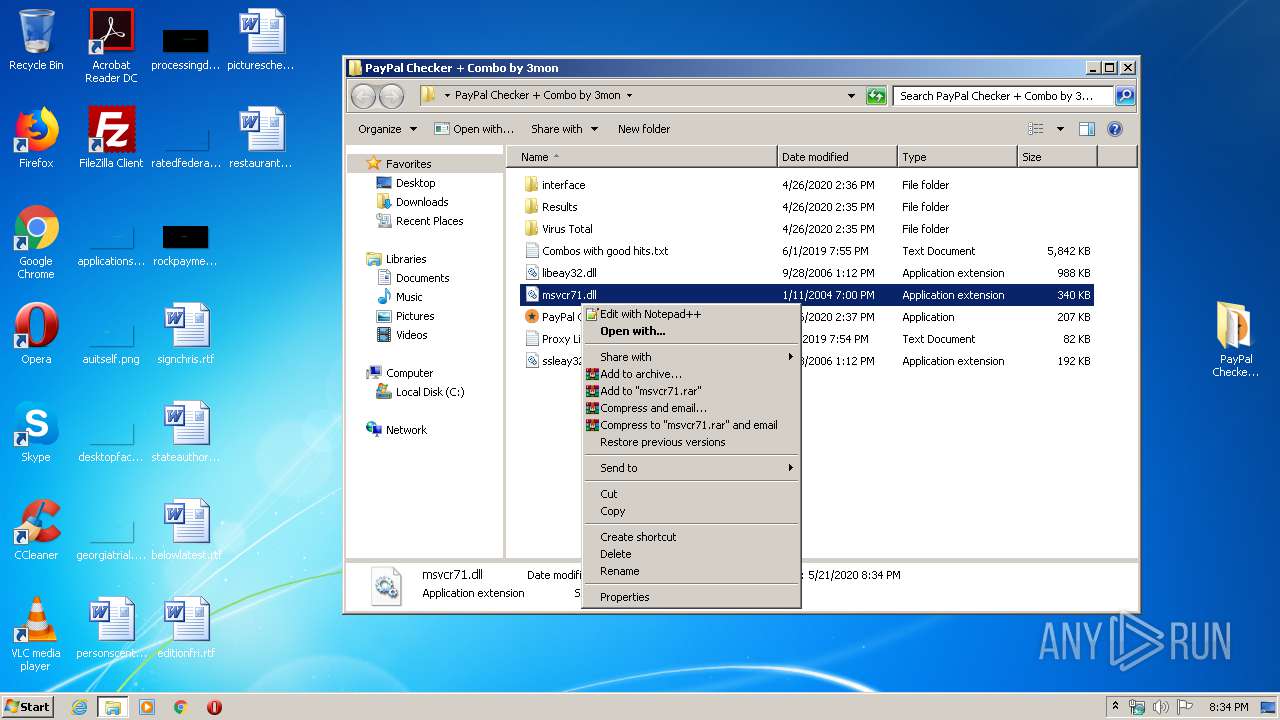Image resolution: width=1280 pixels, height=720 pixels.
Task: Choose Open with... in context menu
Action: pos(691,331)
